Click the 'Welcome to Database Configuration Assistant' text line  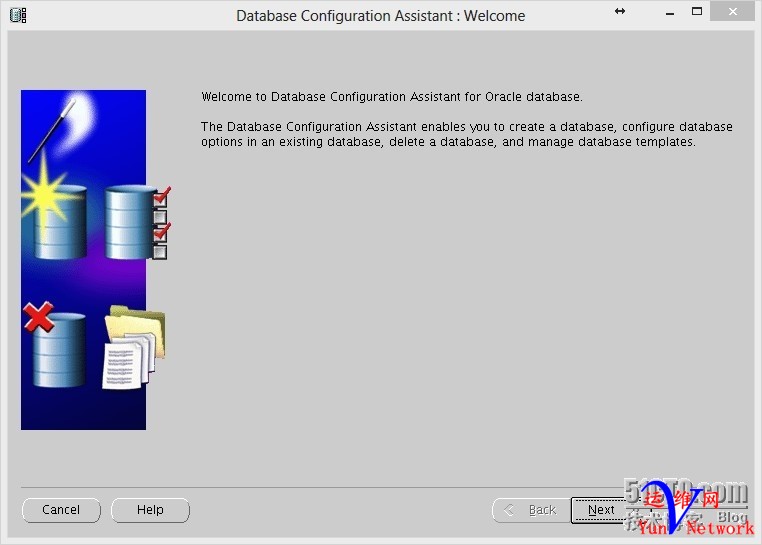(392, 97)
